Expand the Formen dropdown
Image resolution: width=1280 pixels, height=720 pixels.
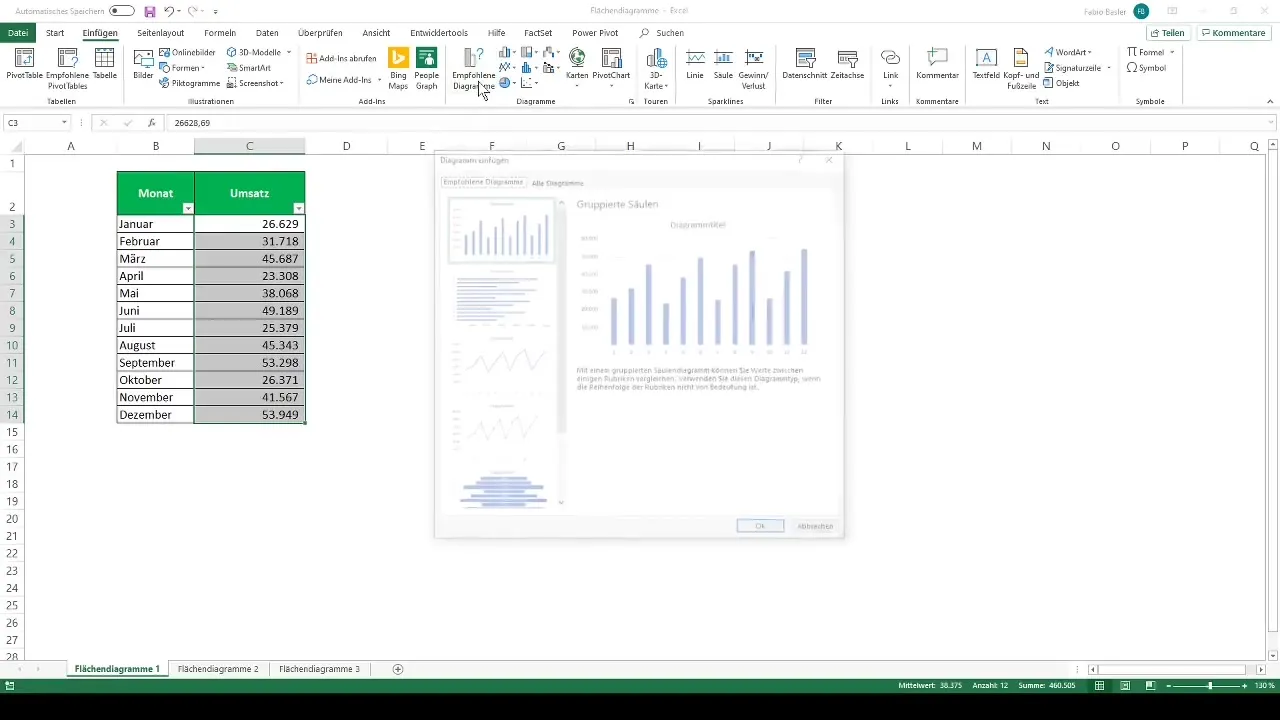[205, 68]
